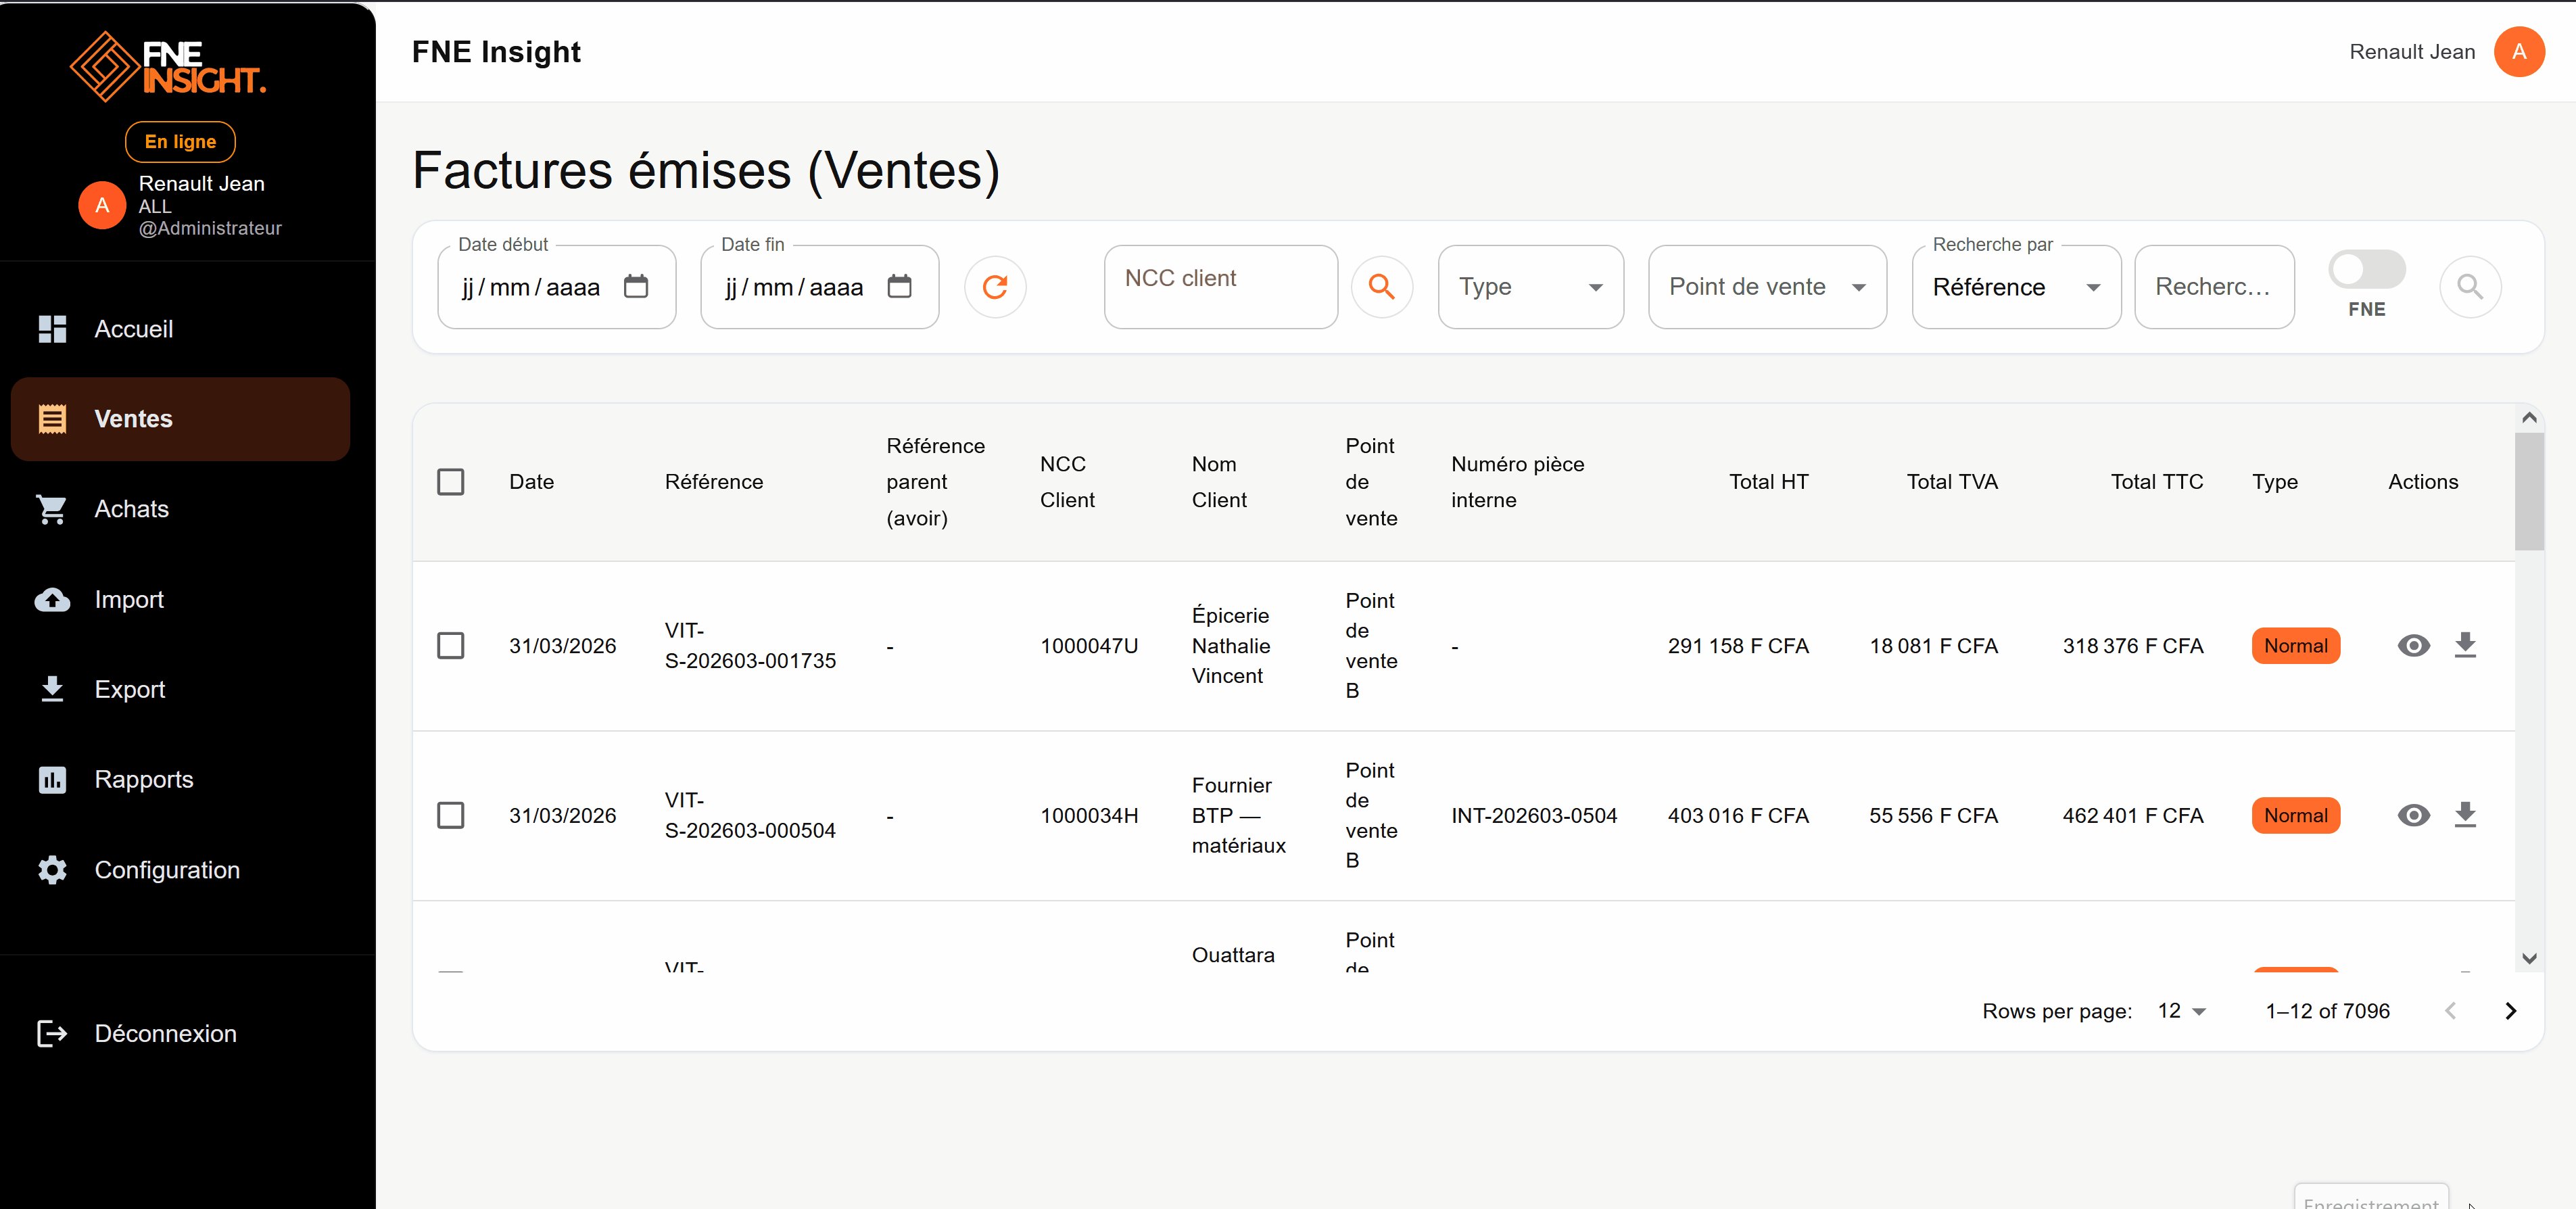Open the Type filter dropdown

pyautogui.click(x=1530, y=287)
